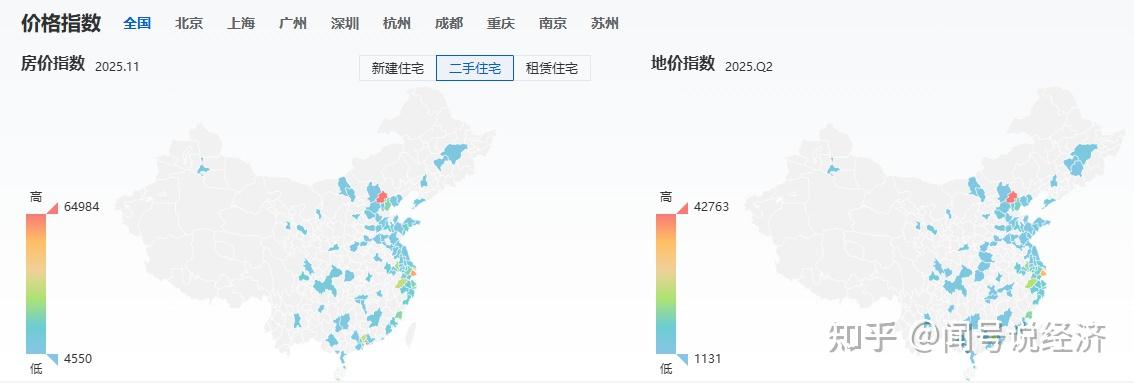The image size is (1134, 383).
Task: Click the 房价指数 legend color bar
Action: pyautogui.click(x=36, y=283)
